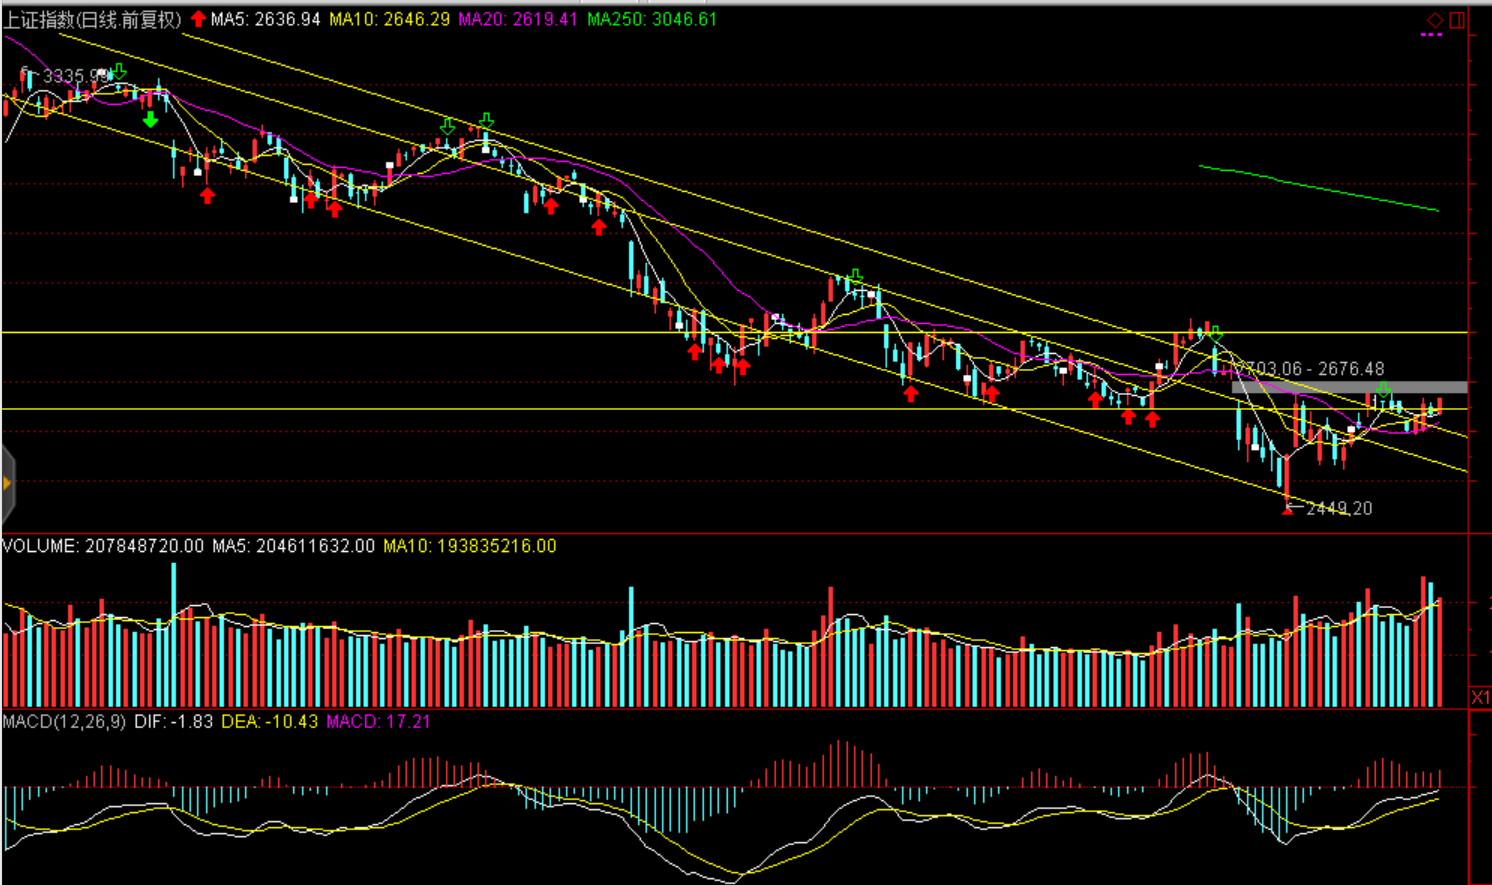Click the solid green down arrow signal marker

150,120
